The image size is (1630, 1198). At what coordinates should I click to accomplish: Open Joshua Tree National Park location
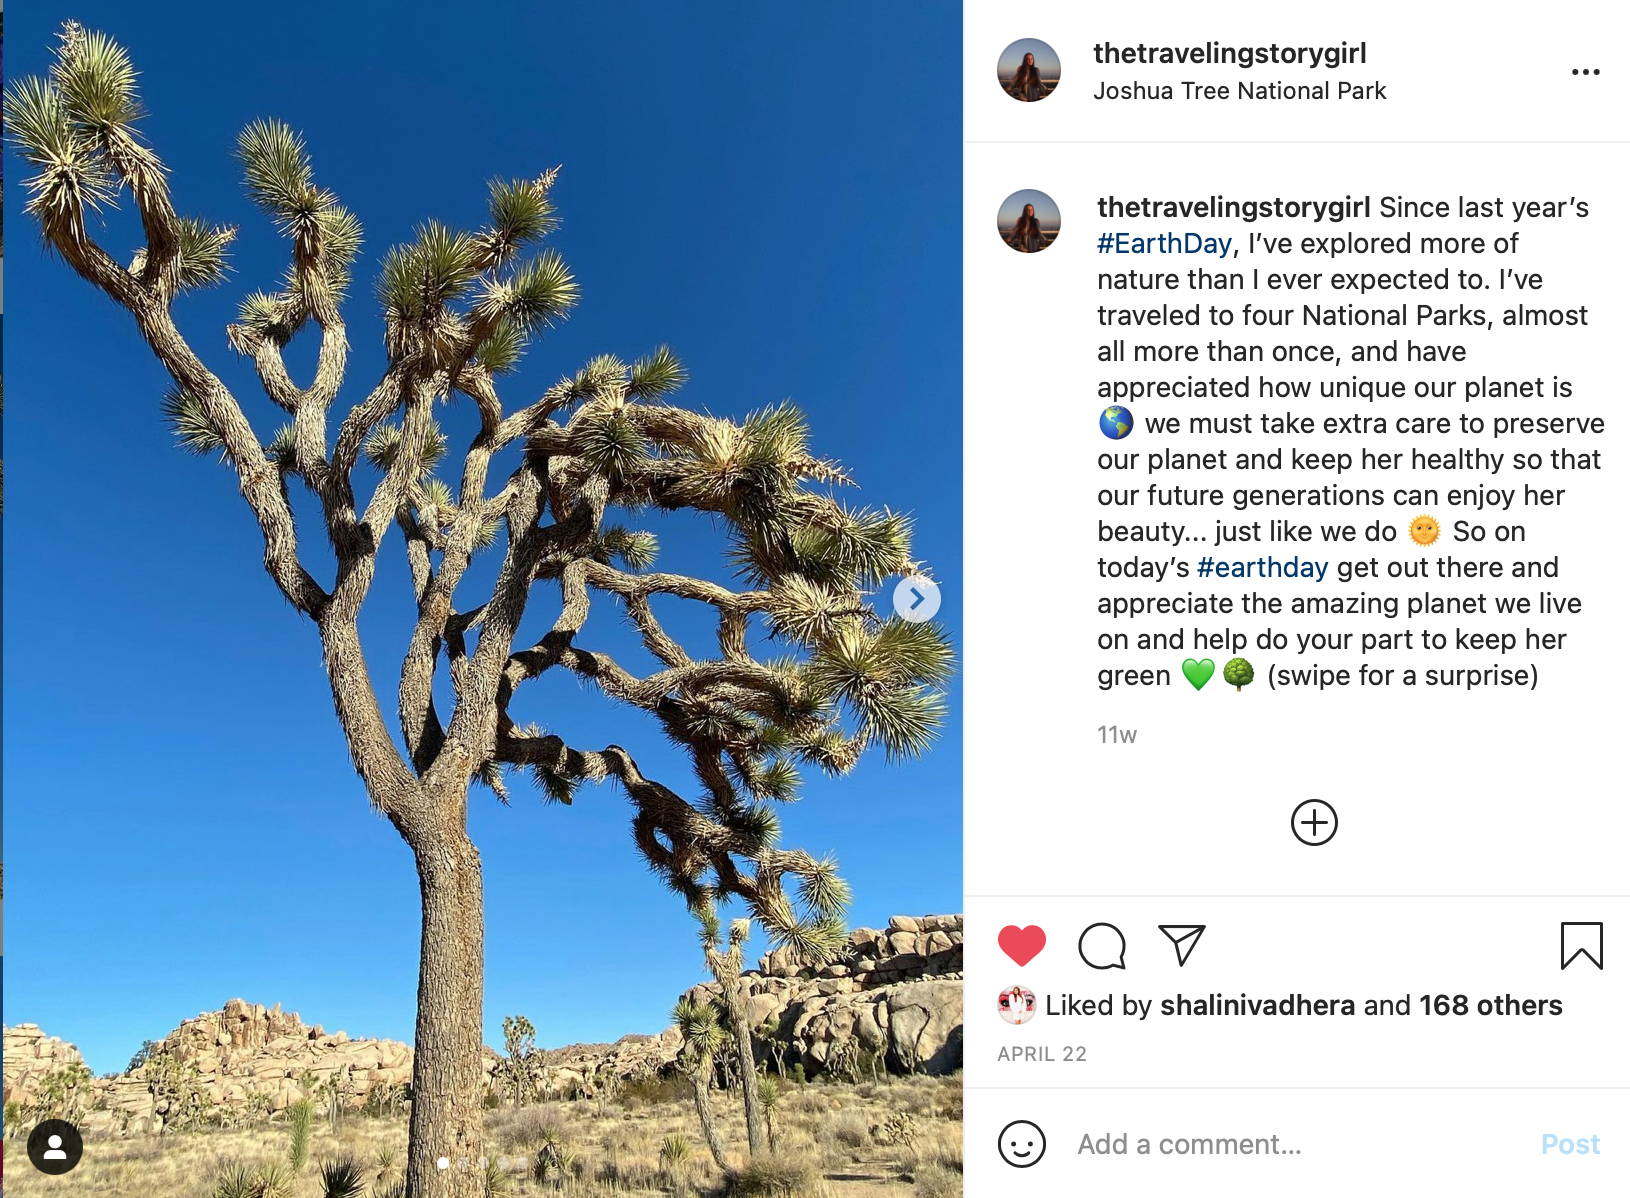[x=1239, y=91]
